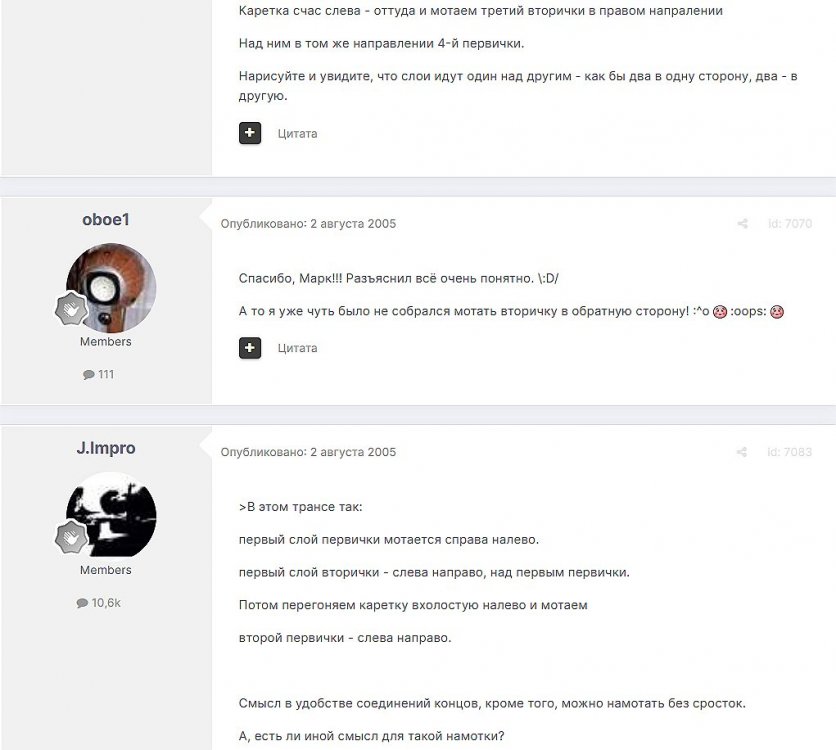Click the speech bubble icon beside 10,6k
Viewport: 836px width, 750px height.
tap(82, 603)
